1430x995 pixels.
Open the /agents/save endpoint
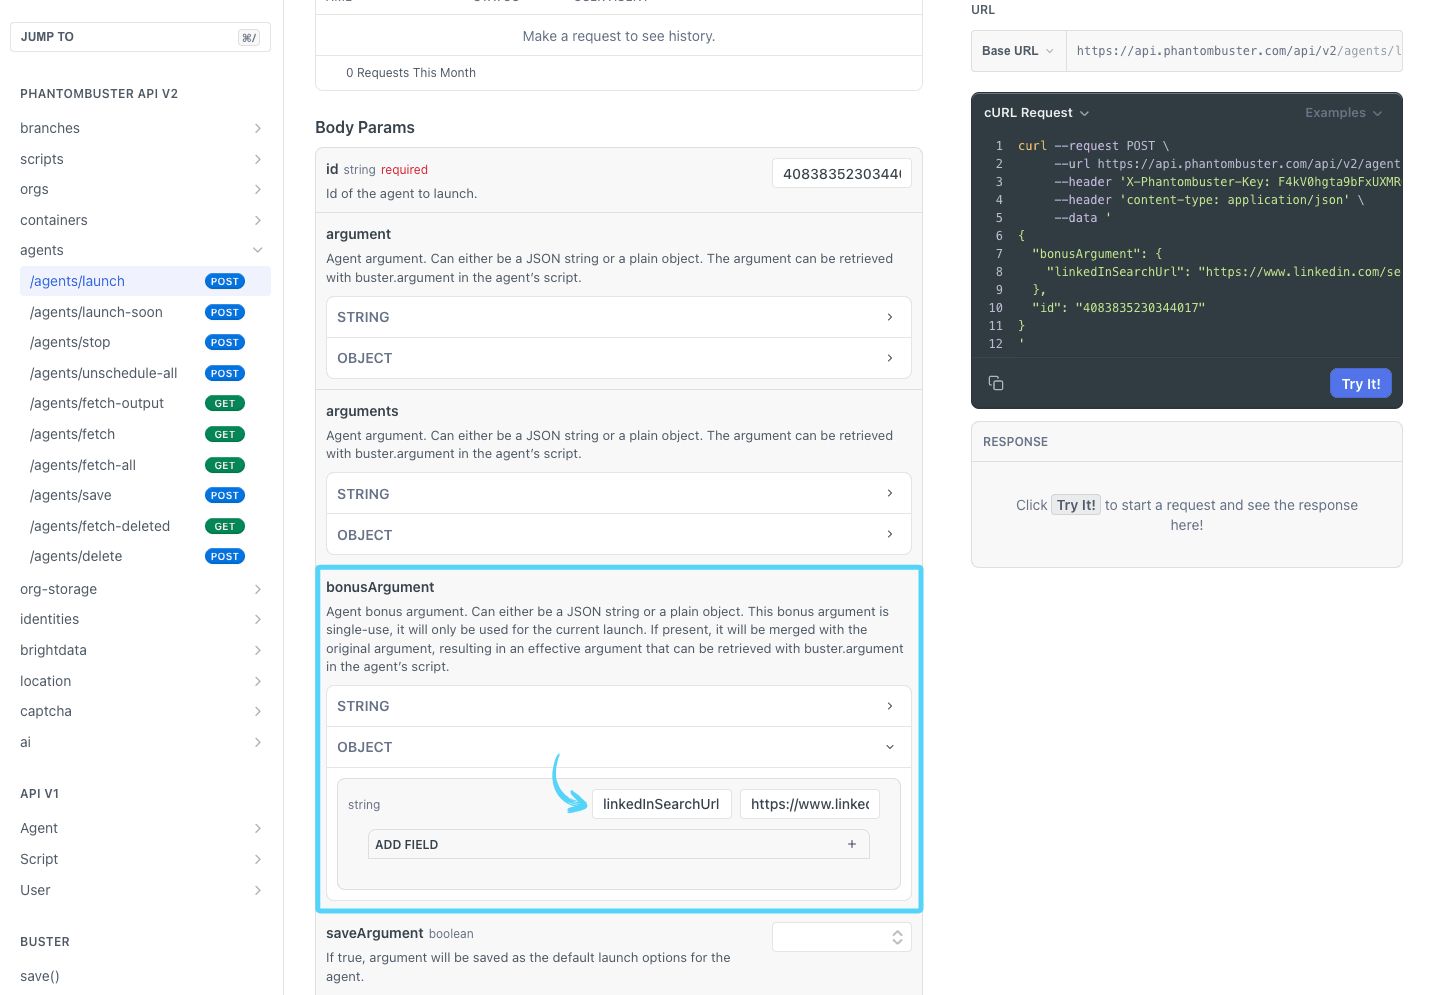[x=145, y=495]
